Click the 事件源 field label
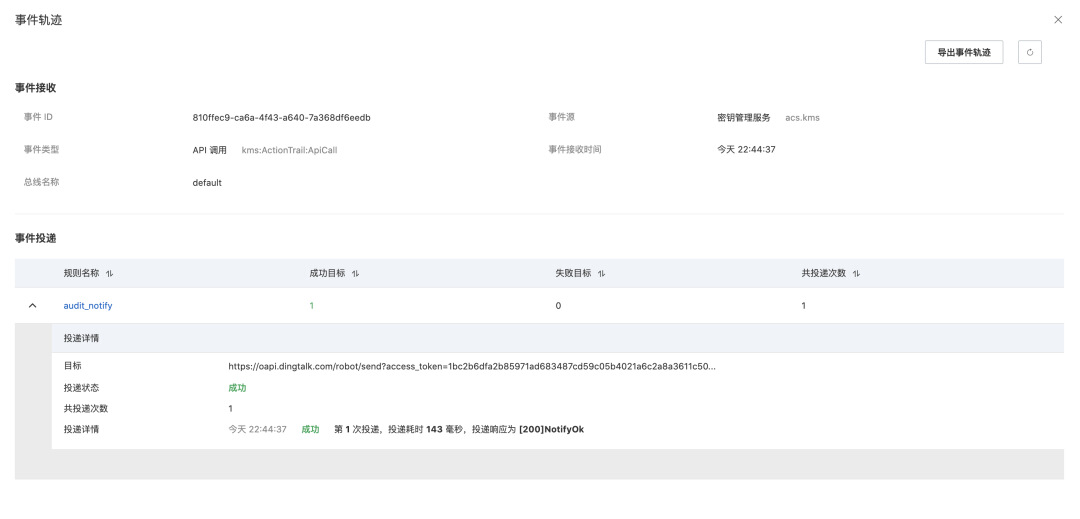The height and width of the screenshot is (519, 1080). (x=561, y=117)
